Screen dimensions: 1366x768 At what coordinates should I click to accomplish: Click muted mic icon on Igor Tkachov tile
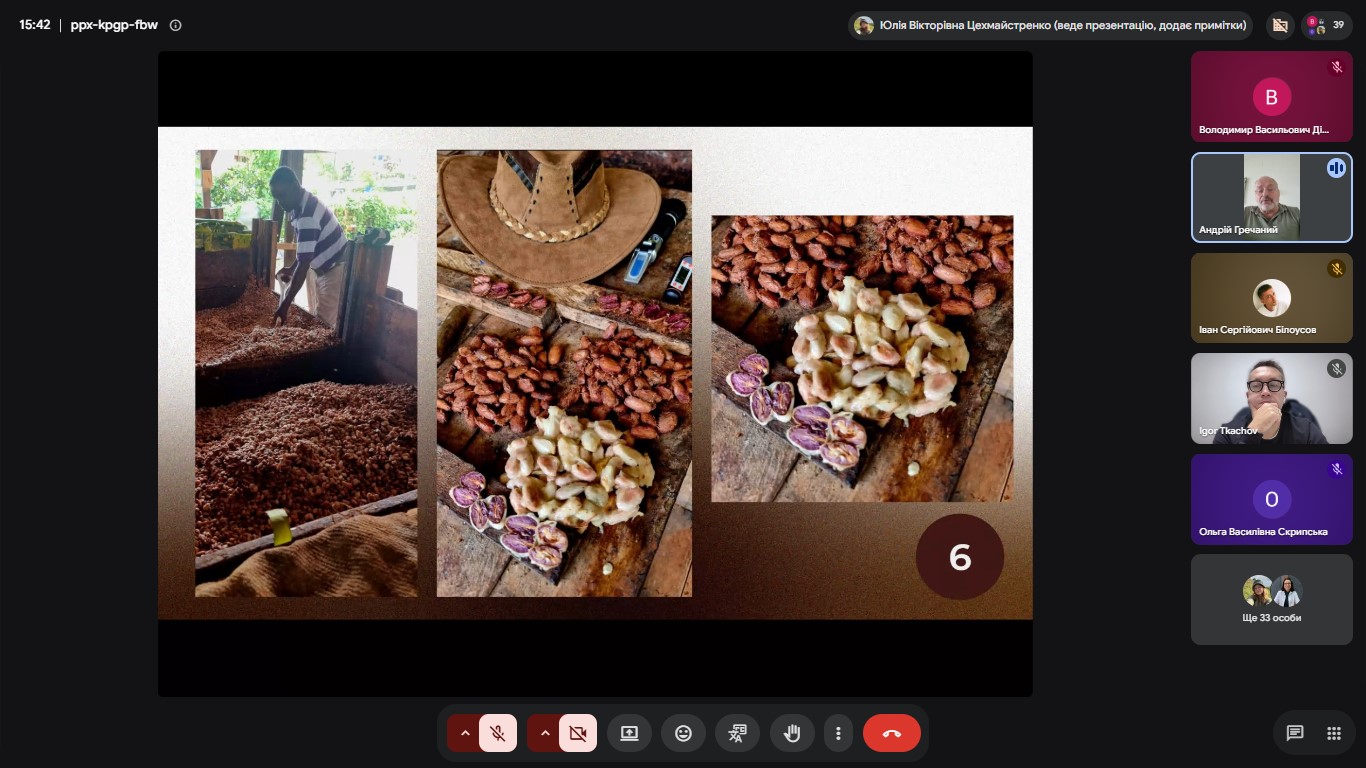click(1336, 369)
